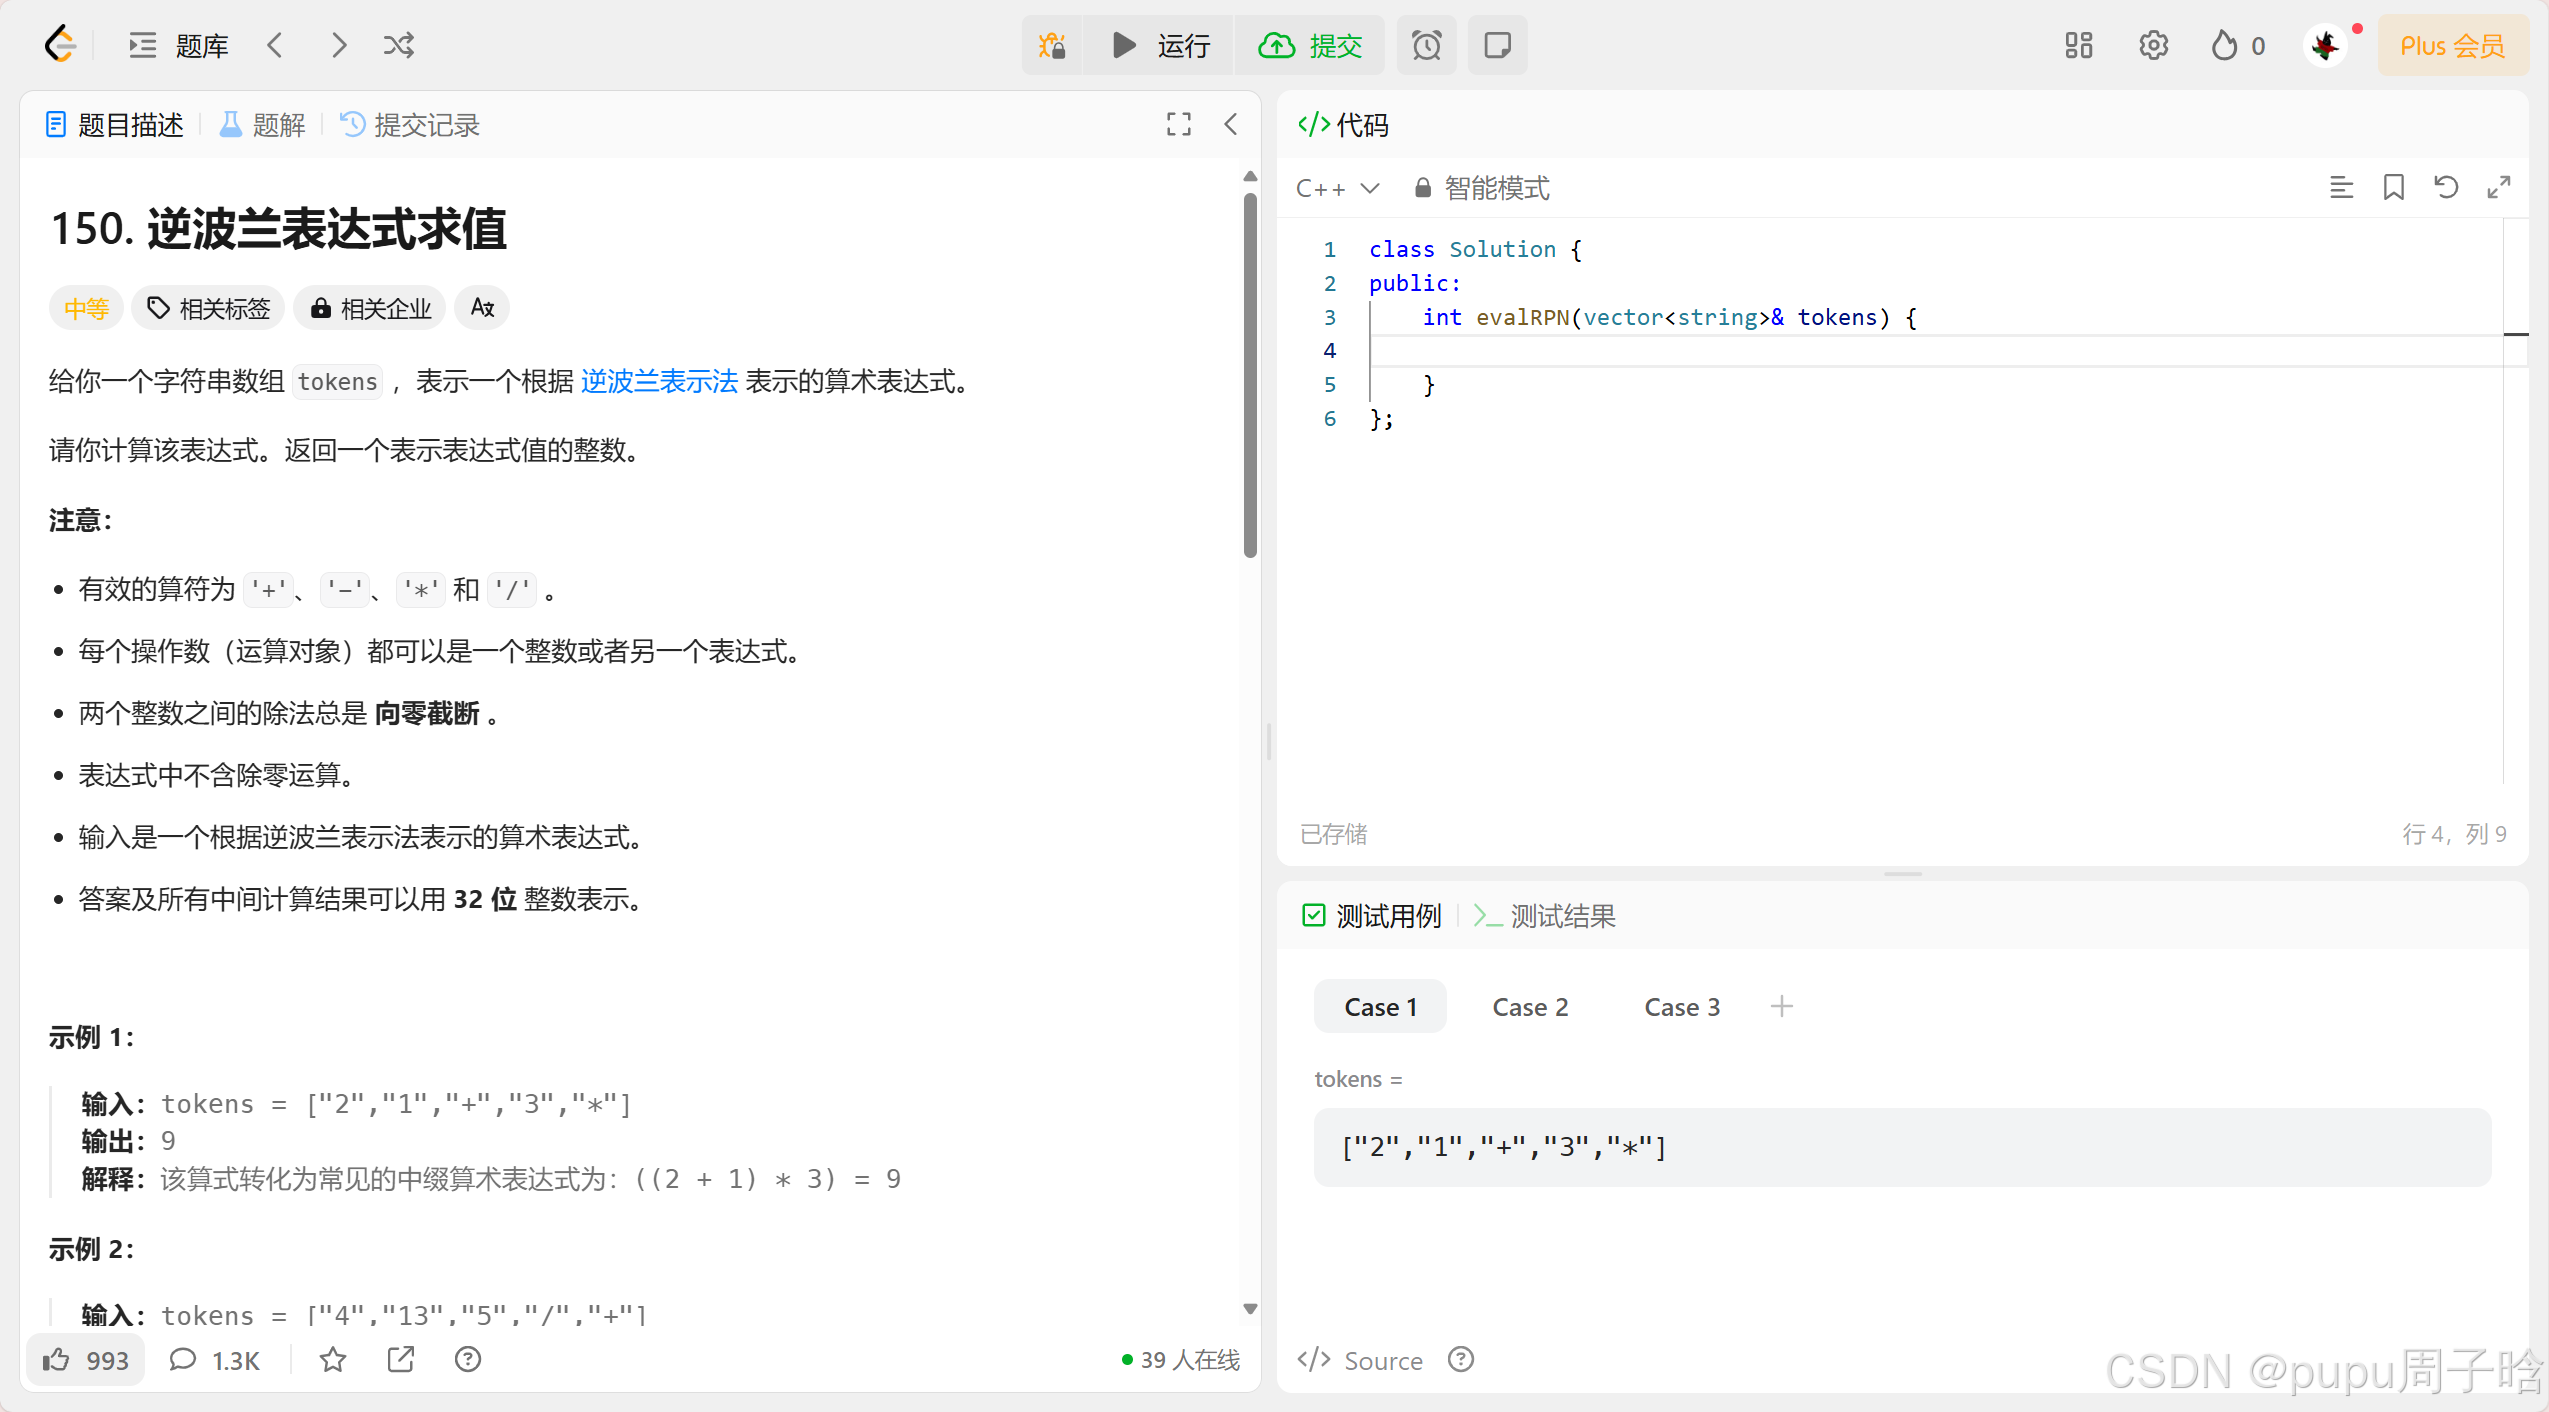This screenshot has width=2549, height=1412.
Task: Open the sticky notes icon
Action: click(x=1497, y=46)
